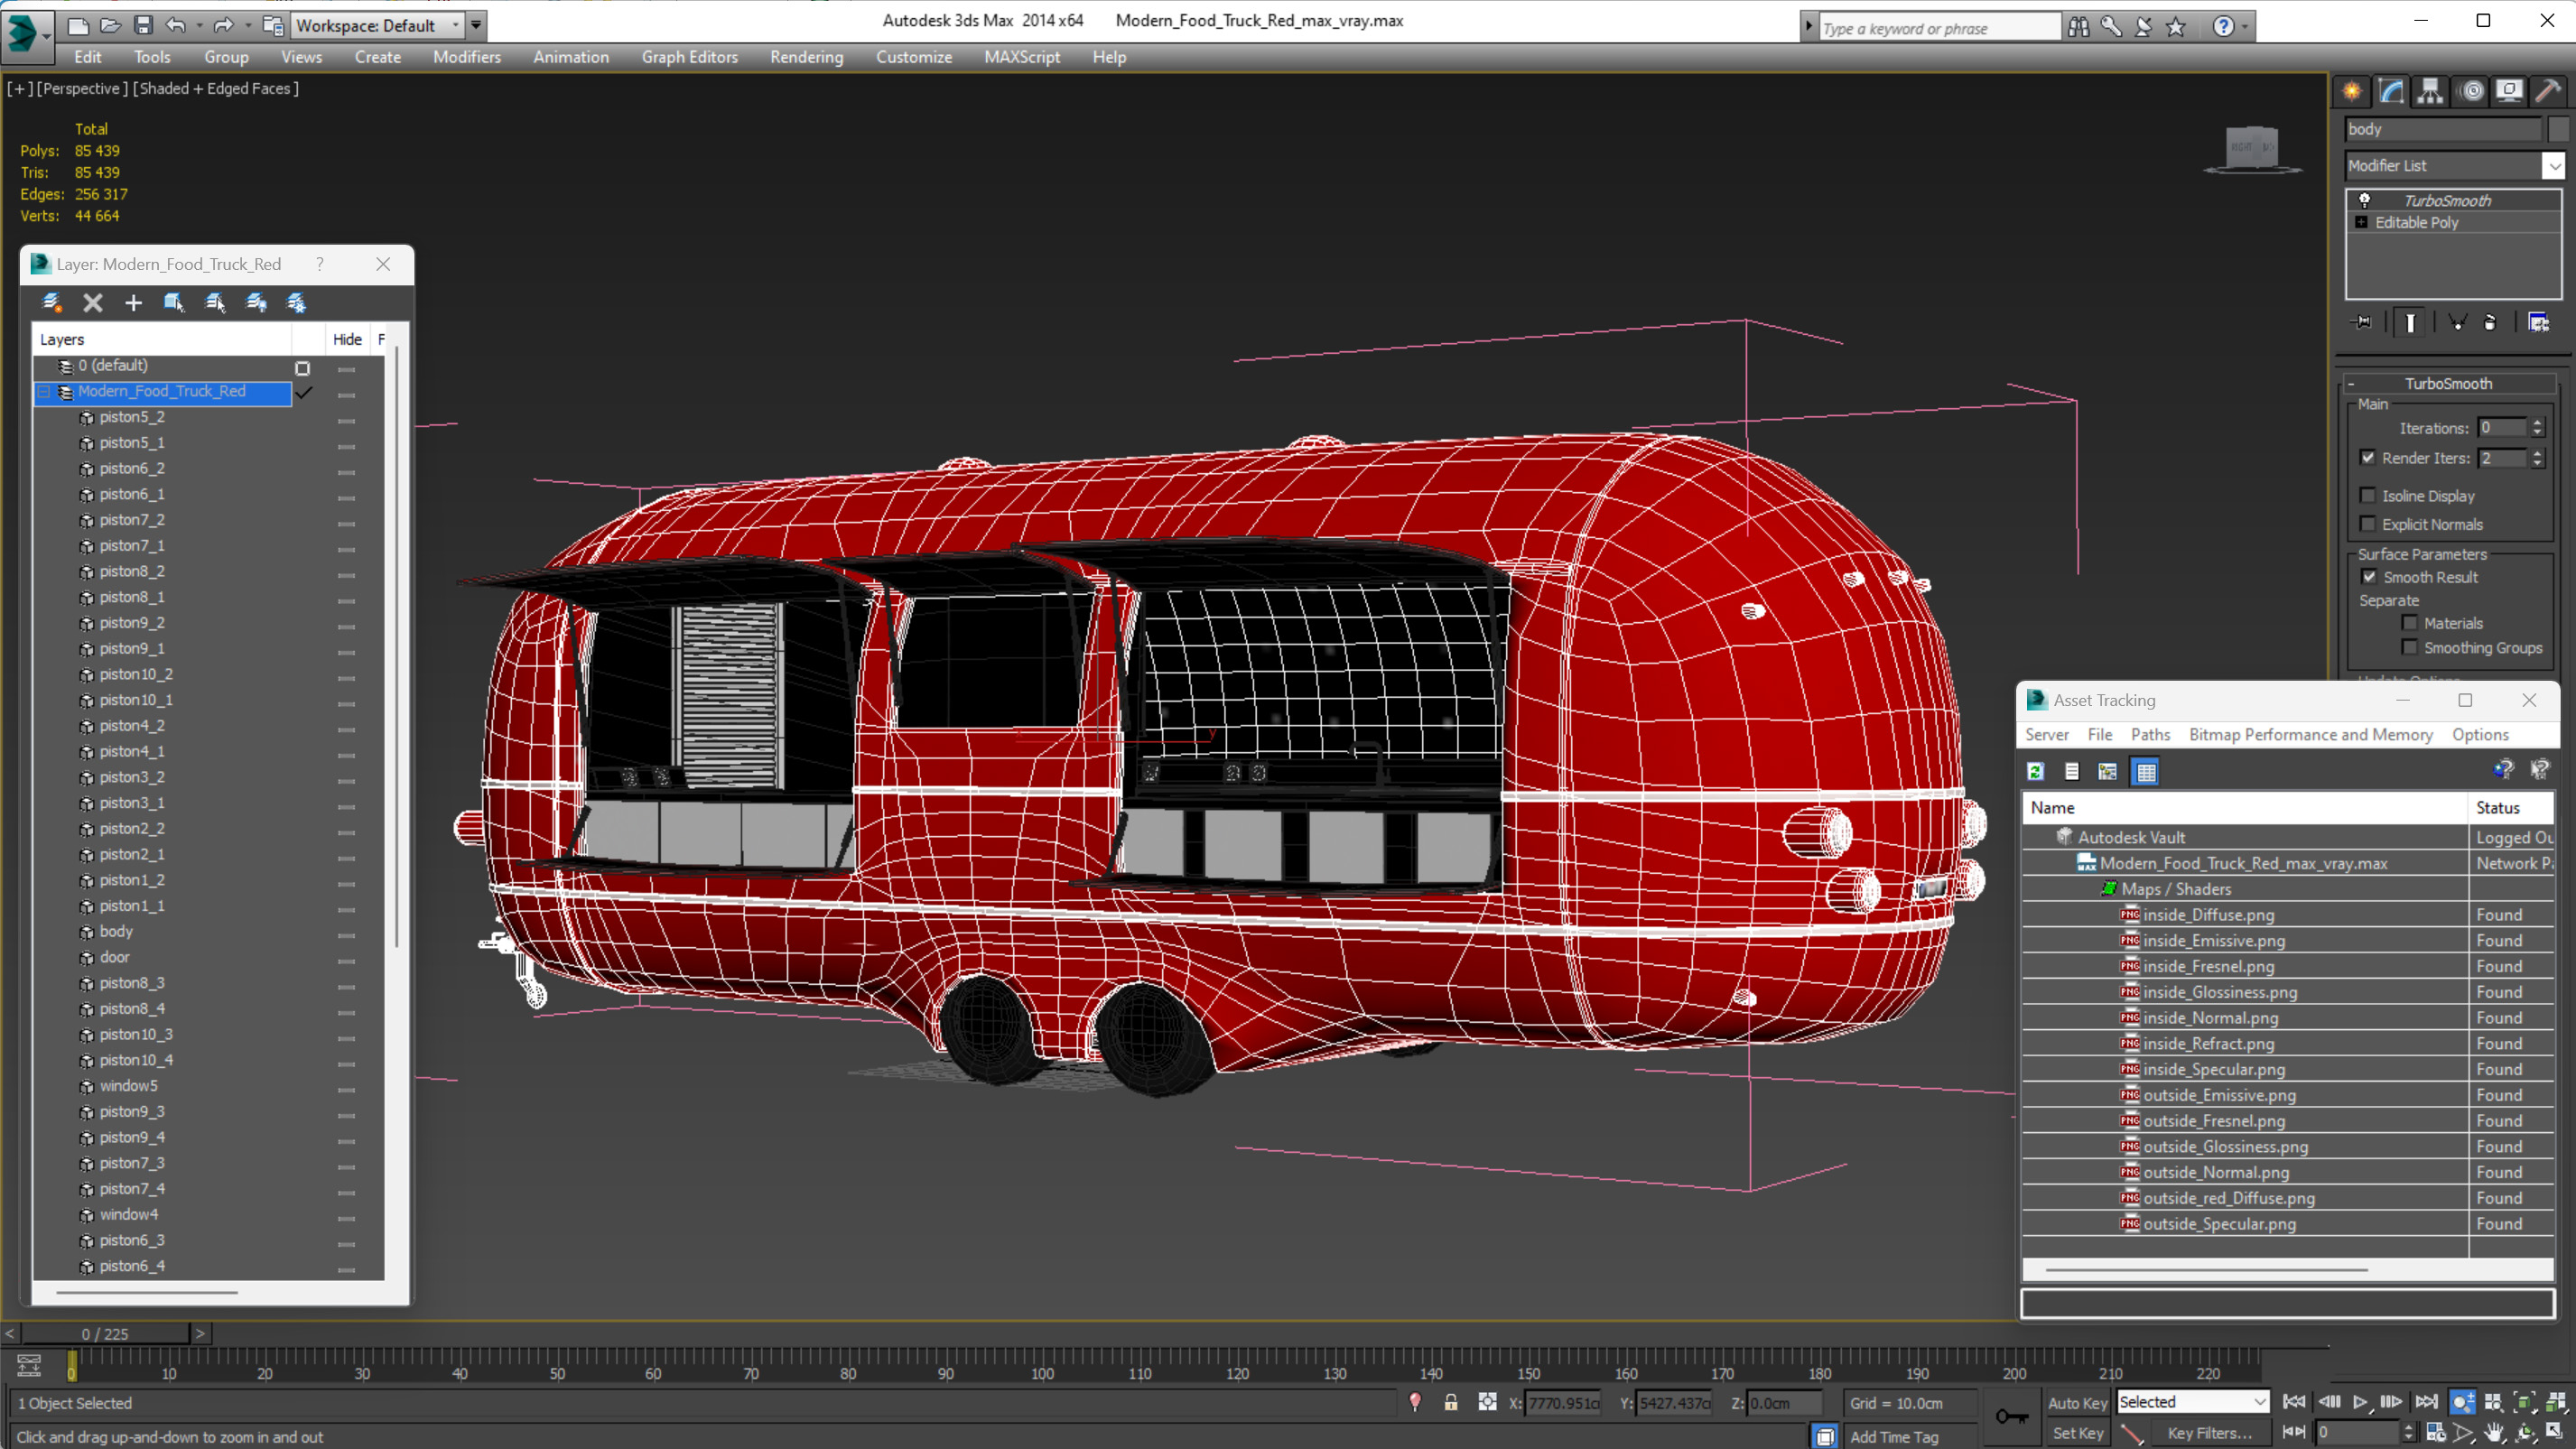Enable the Explicit Normals checkbox
The width and height of the screenshot is (2576, 1449).
point(2367,524)
